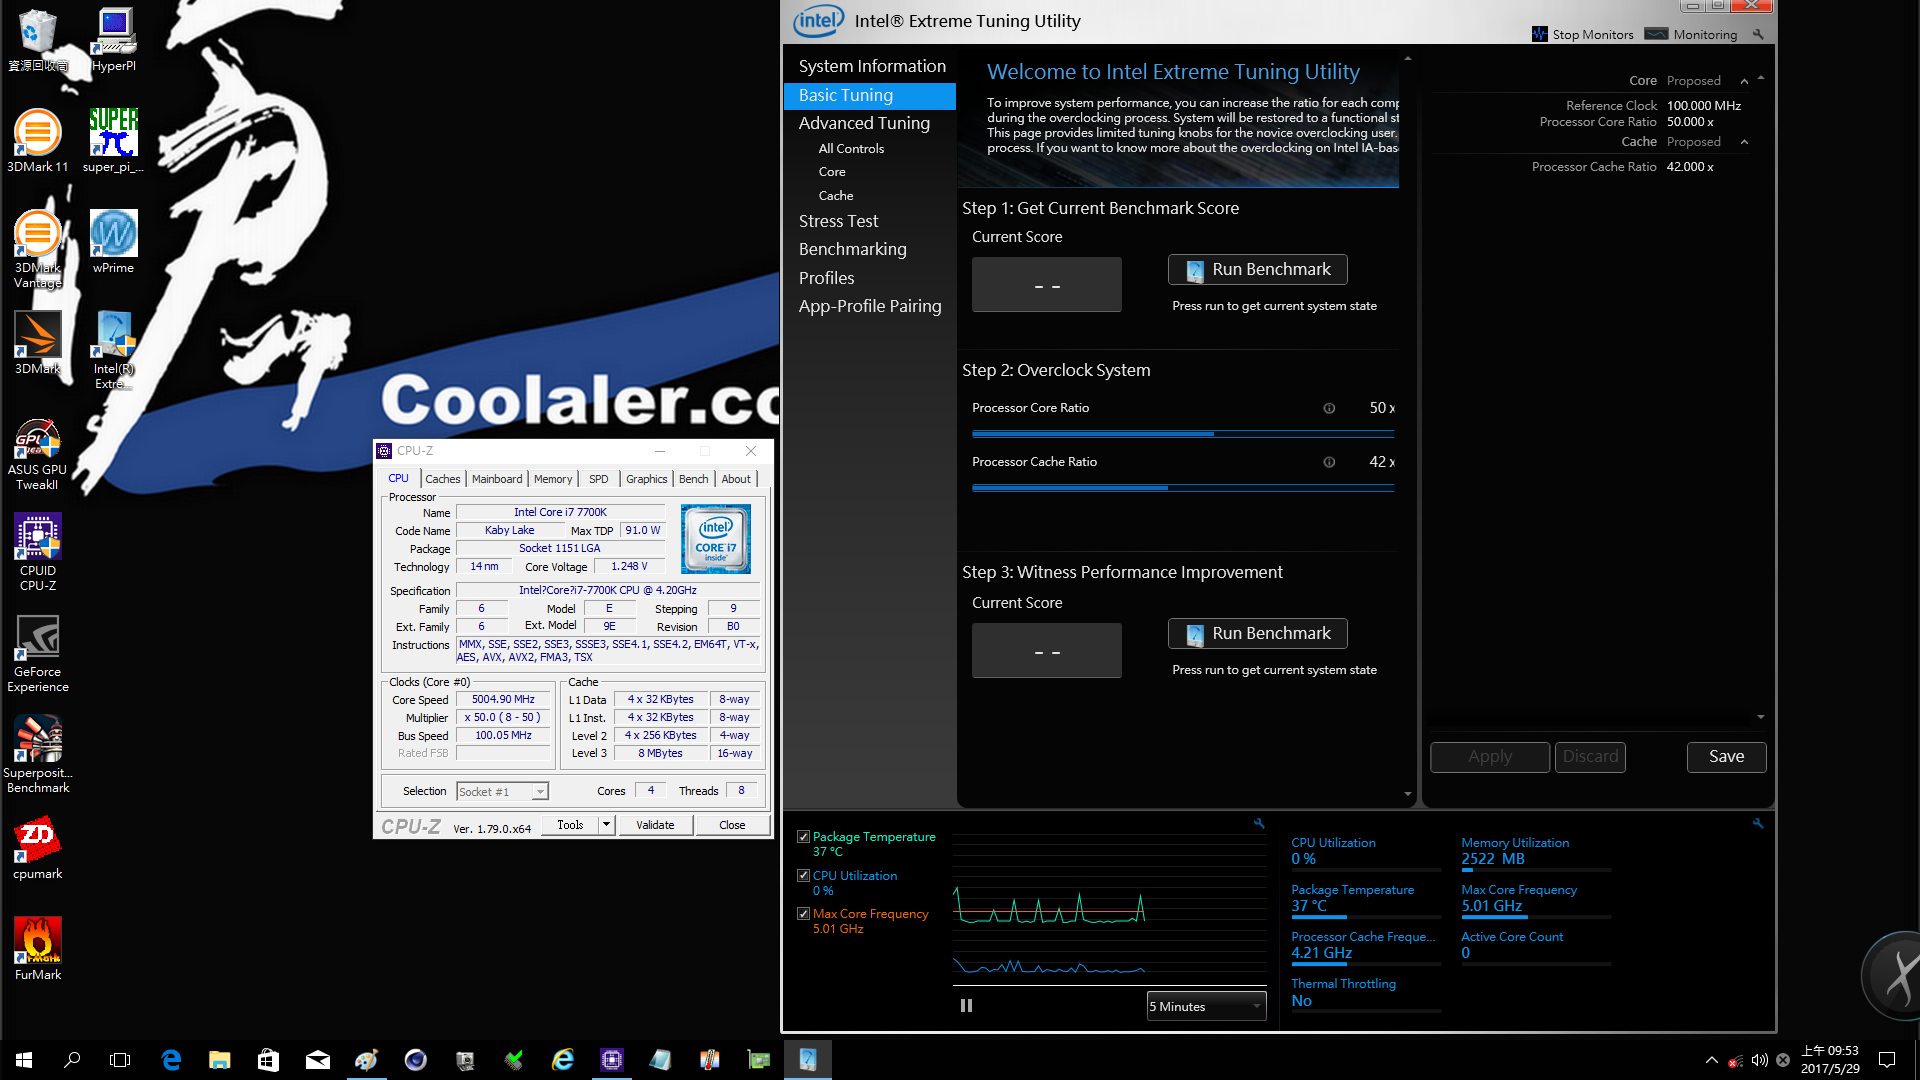Open the 3DMark 11 desktop icon

[38, 141]
